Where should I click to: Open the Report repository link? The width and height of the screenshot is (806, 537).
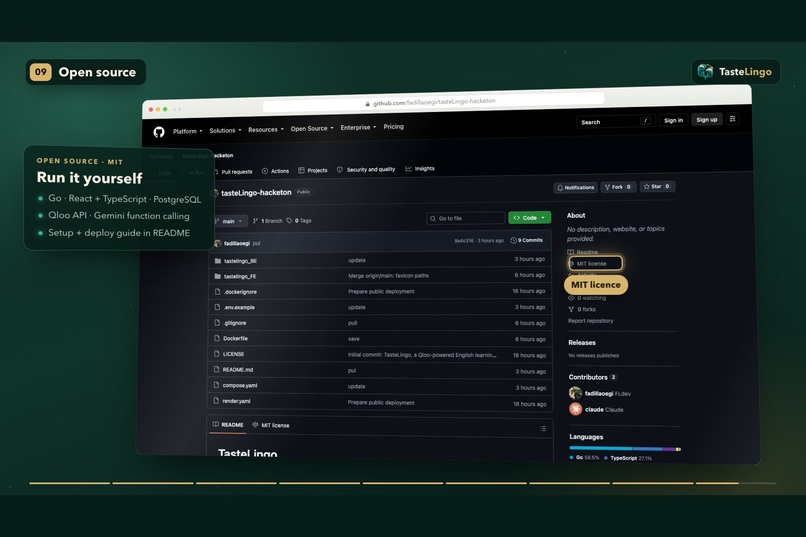591,321
